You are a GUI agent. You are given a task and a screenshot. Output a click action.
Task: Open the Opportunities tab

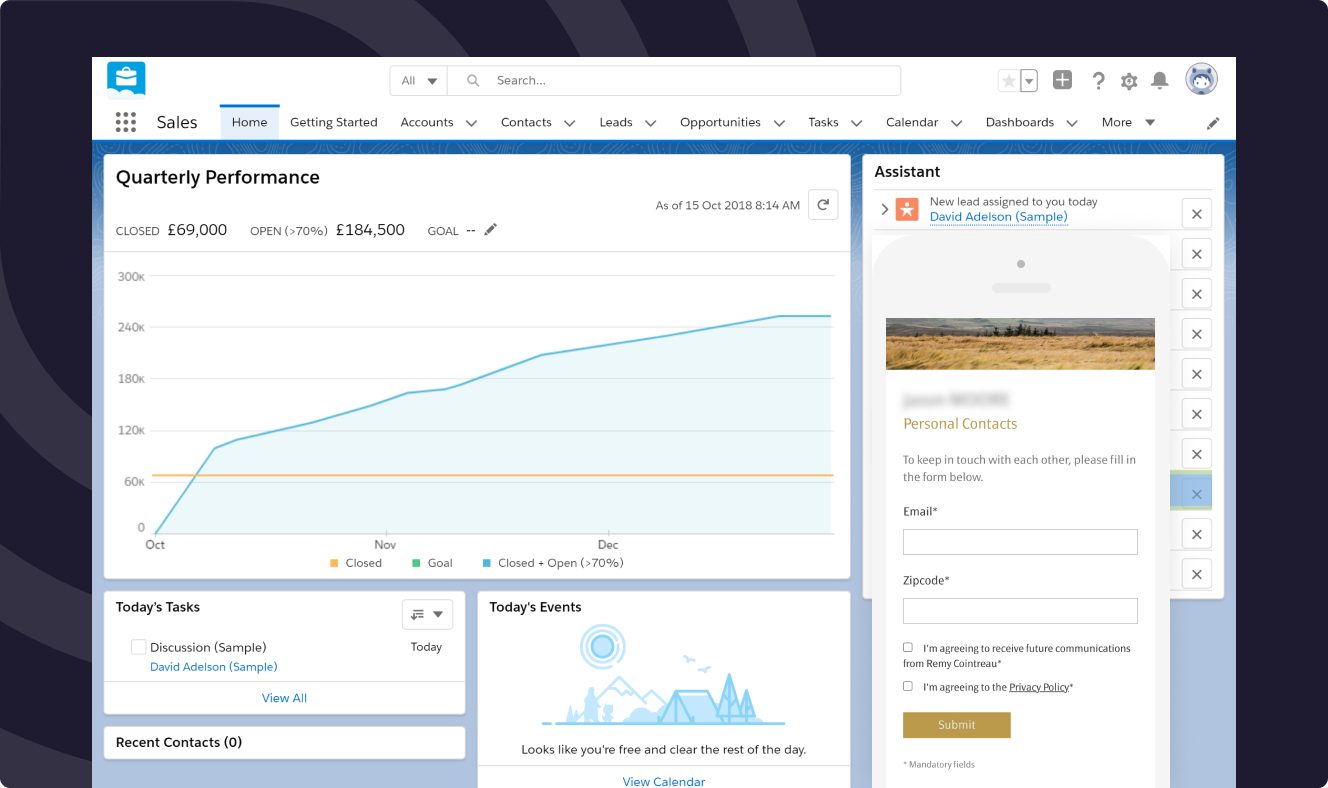(720, 122)
